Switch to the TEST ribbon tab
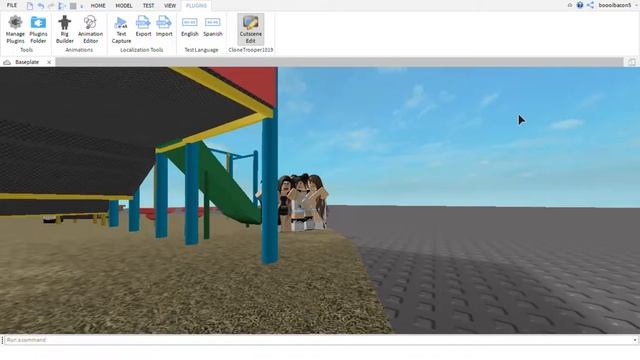Image resolution: width=640 pixels, height=360 pixels. [148, 6]
